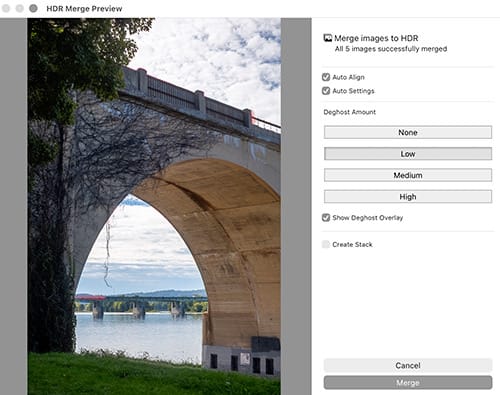Viewport: 500px width, 395px height.
Task: Select Medium deghost amount
Action: pos(408,175)
